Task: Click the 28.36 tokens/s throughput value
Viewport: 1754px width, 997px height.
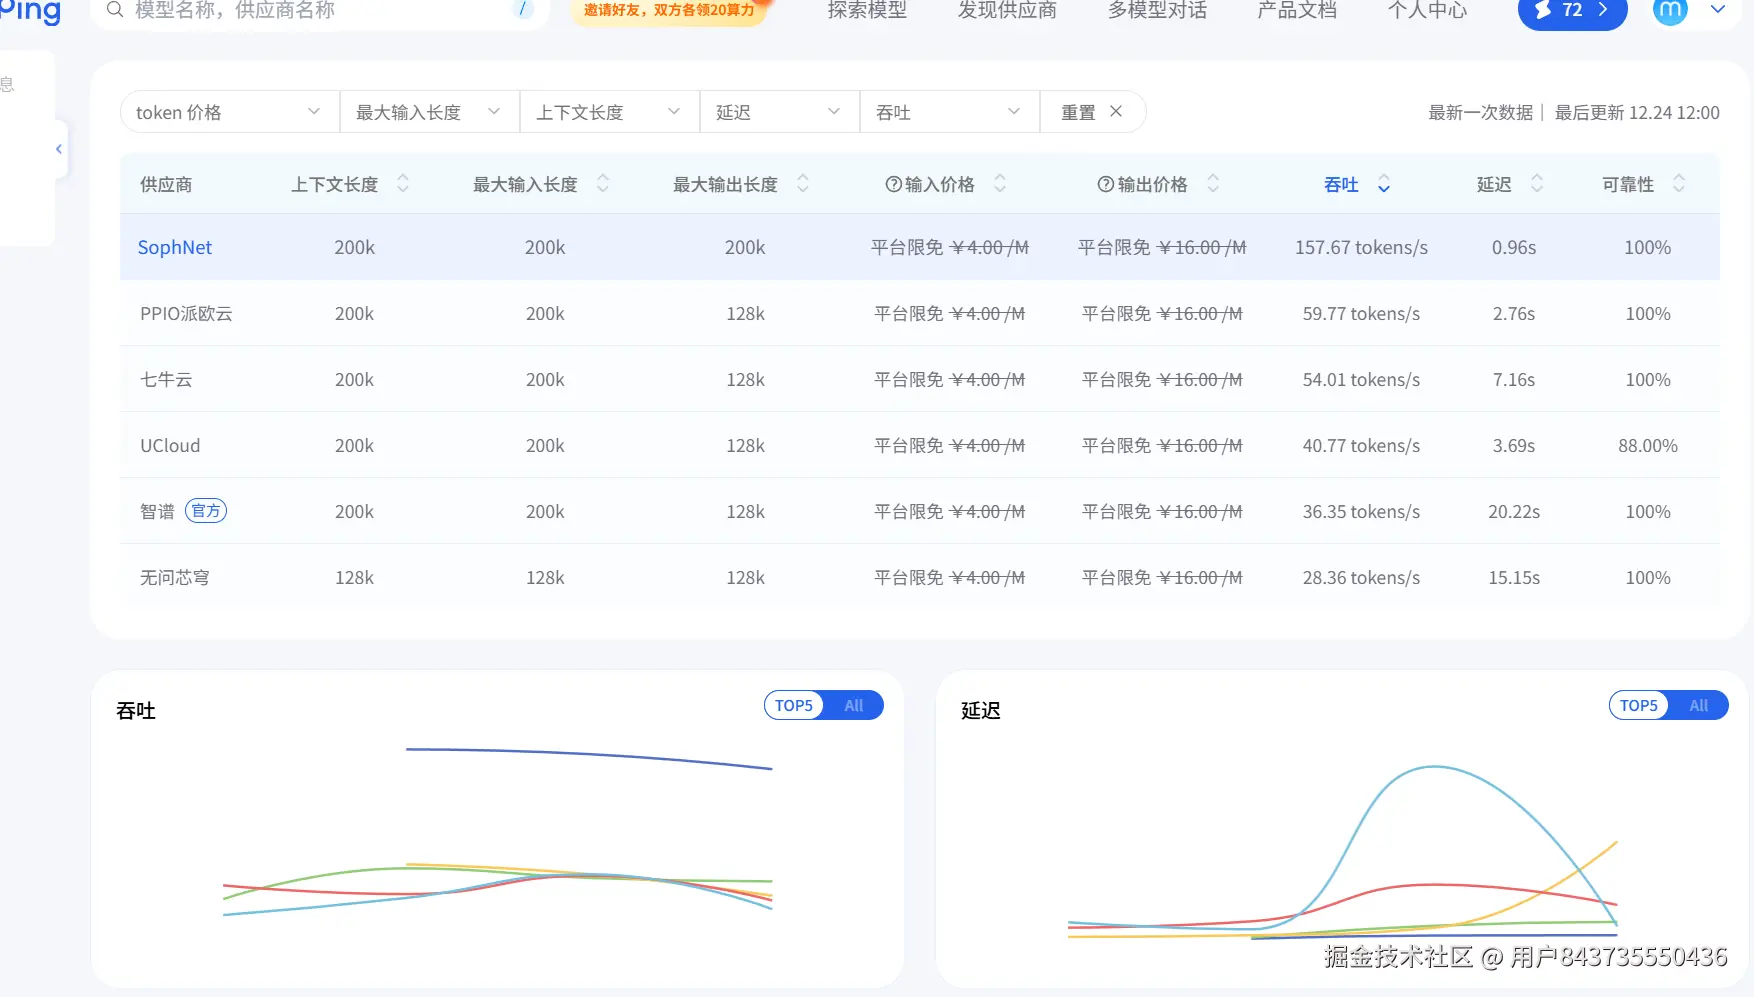Action: pos(1361,577)
